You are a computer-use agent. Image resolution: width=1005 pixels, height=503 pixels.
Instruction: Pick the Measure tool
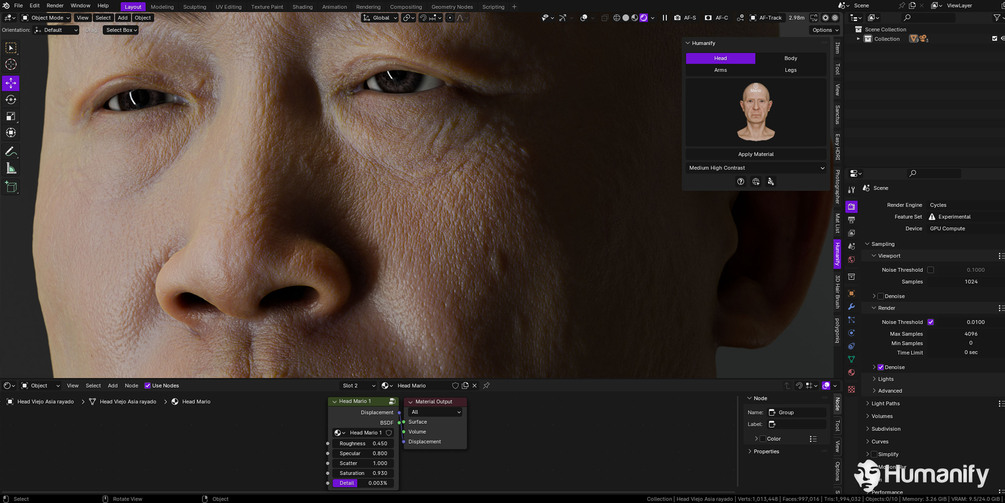(x=11, y=169)
